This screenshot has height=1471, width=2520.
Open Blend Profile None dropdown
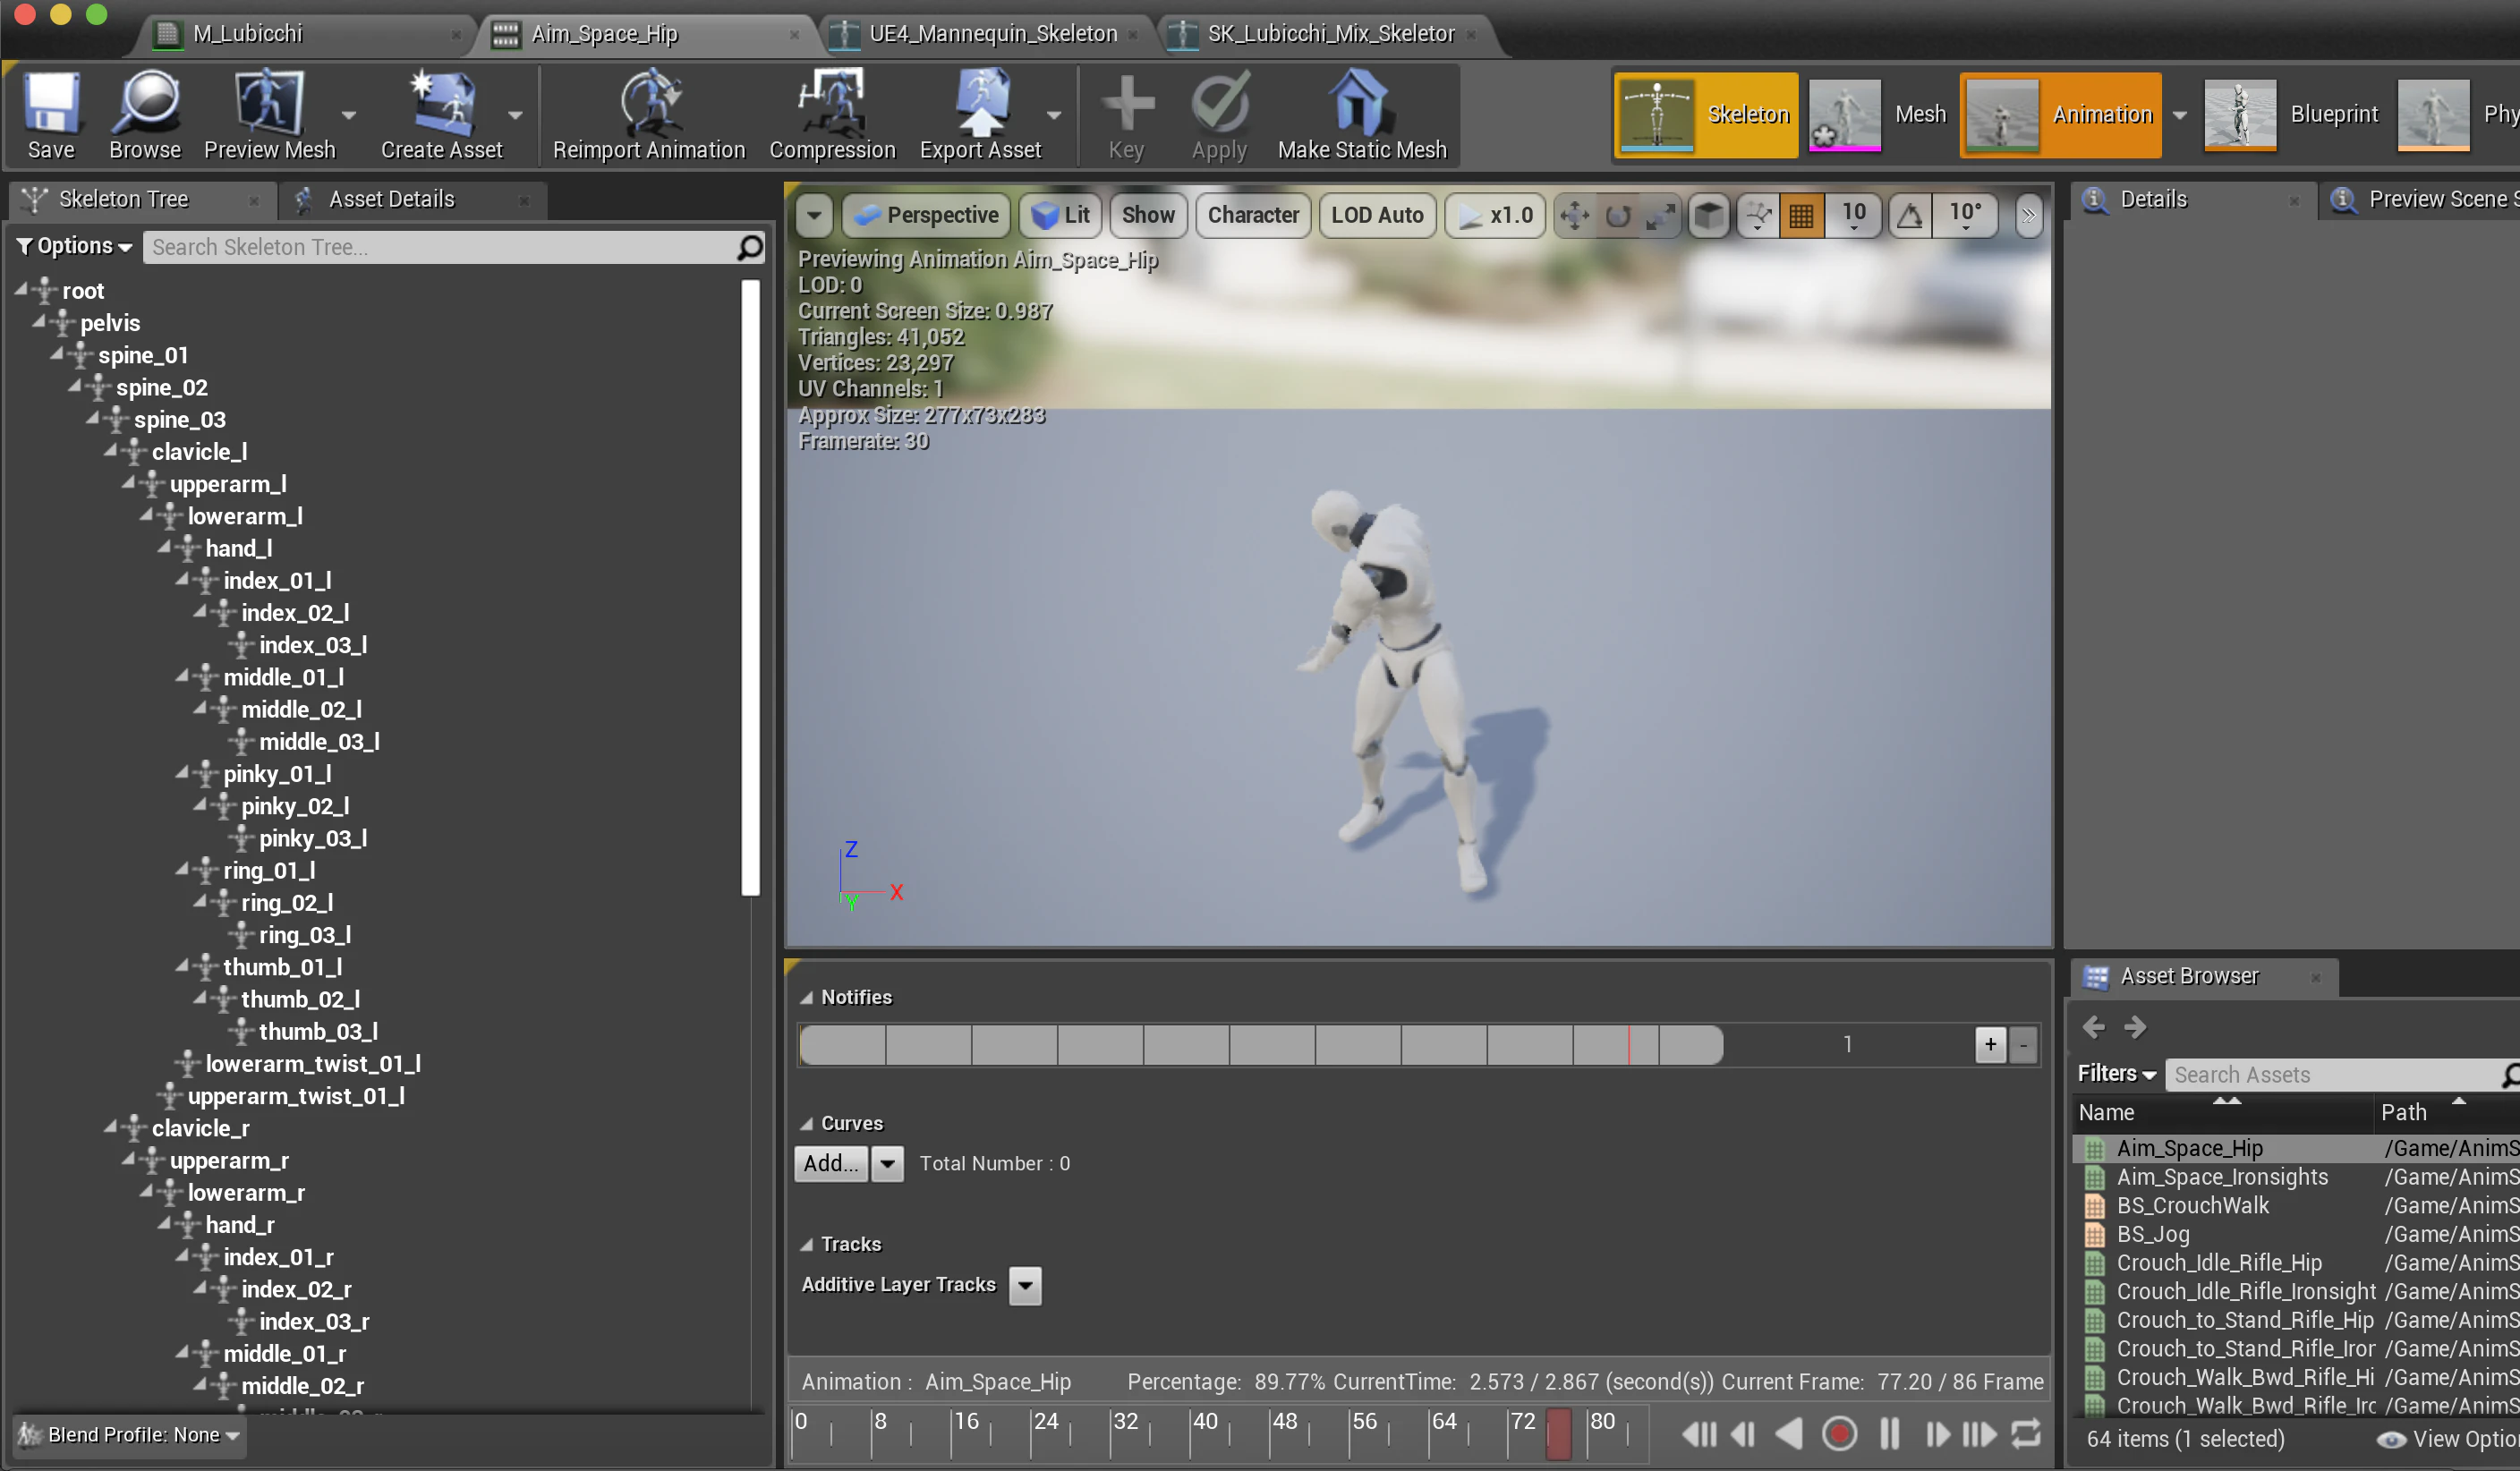coord(131,1434)
